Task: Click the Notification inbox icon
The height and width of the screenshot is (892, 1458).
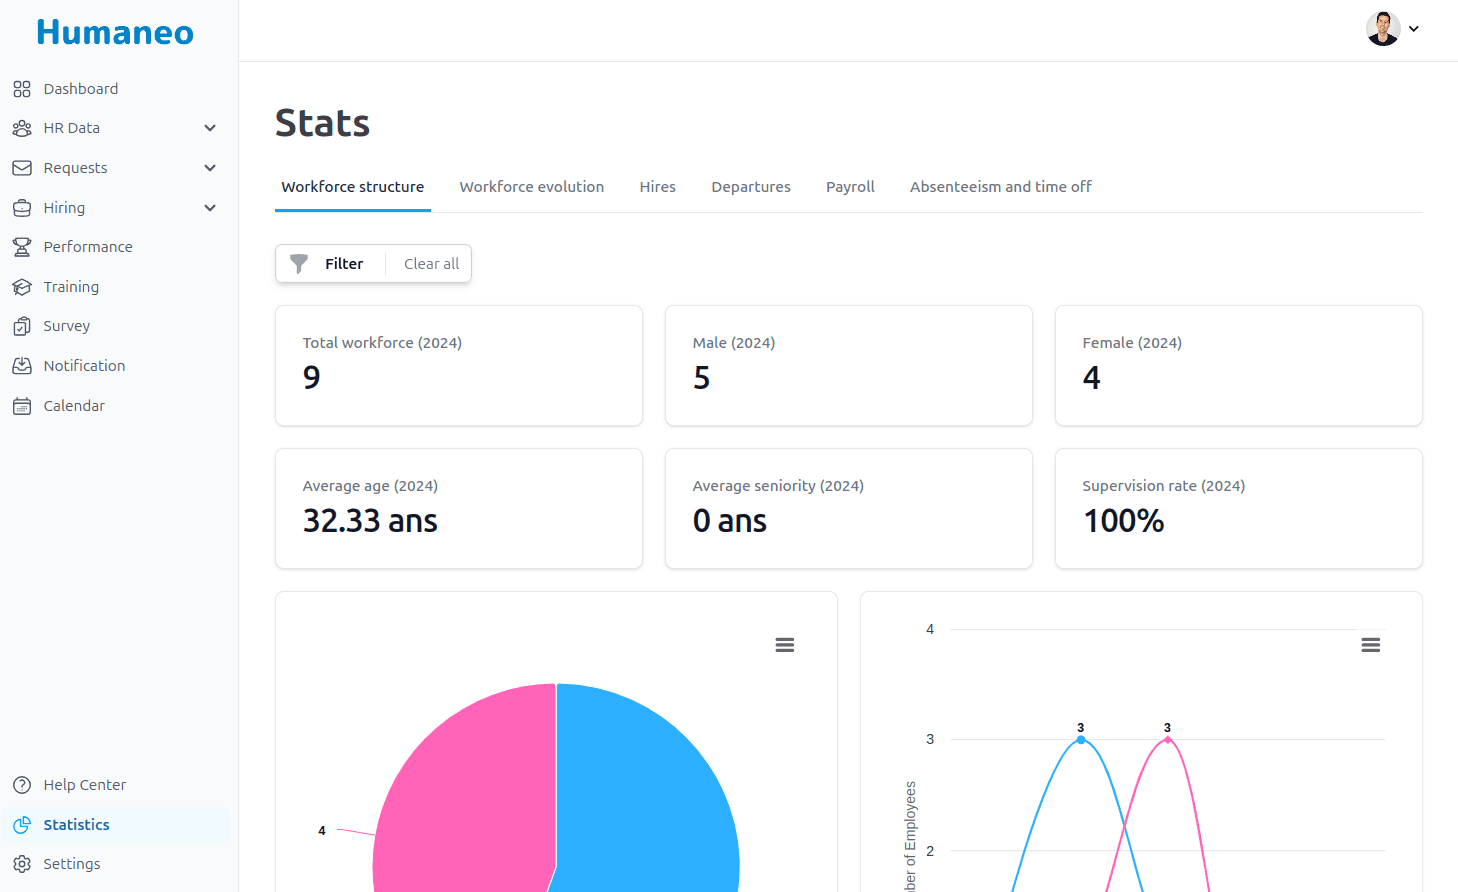Action: point(22,366)
